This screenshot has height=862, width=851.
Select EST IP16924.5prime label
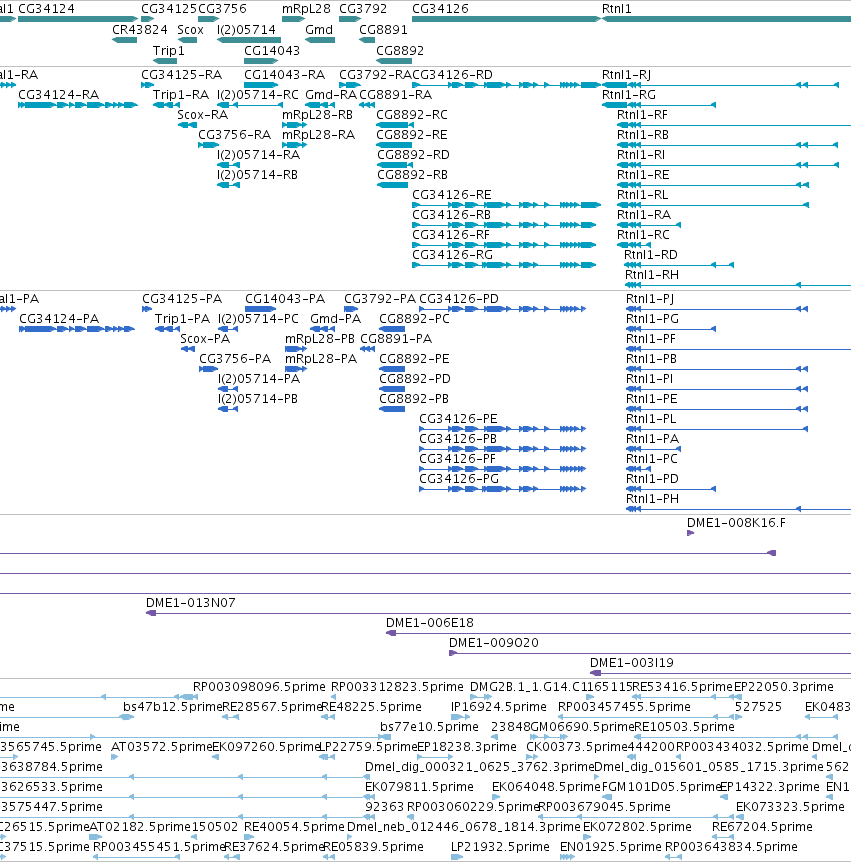499,706
